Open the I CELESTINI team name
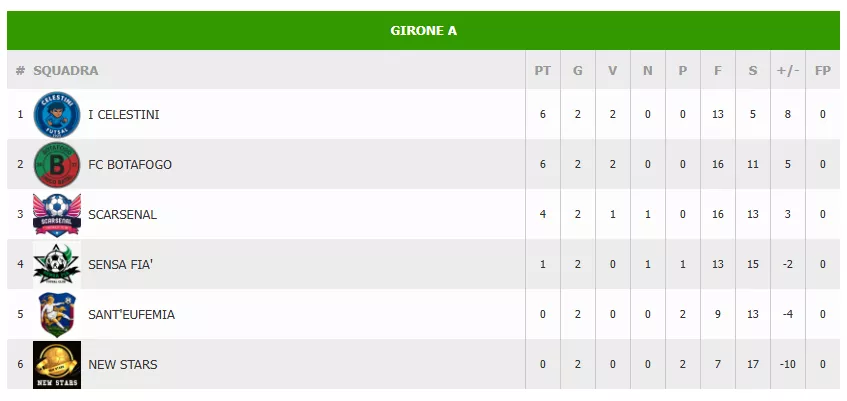Viewport: 847px width, 401px height. tap(124, 115)
